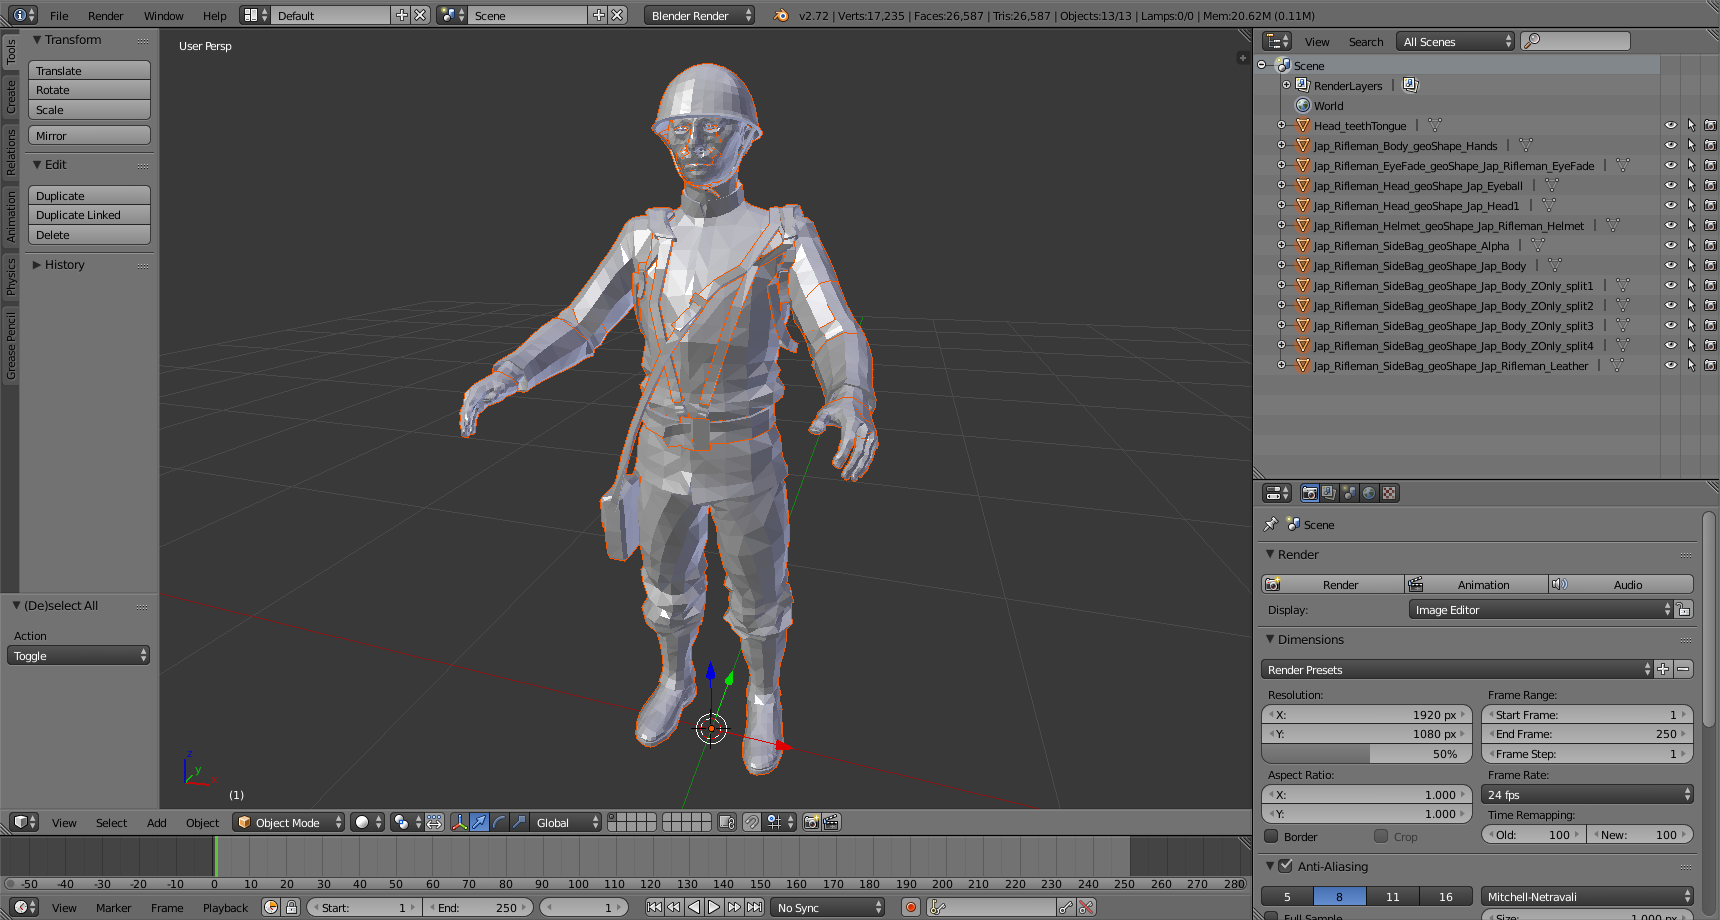Toggle the timeline preview range lock icon
Image resolution: width=1720 pixels, height=920 pixels.
[x=291, y=907]
